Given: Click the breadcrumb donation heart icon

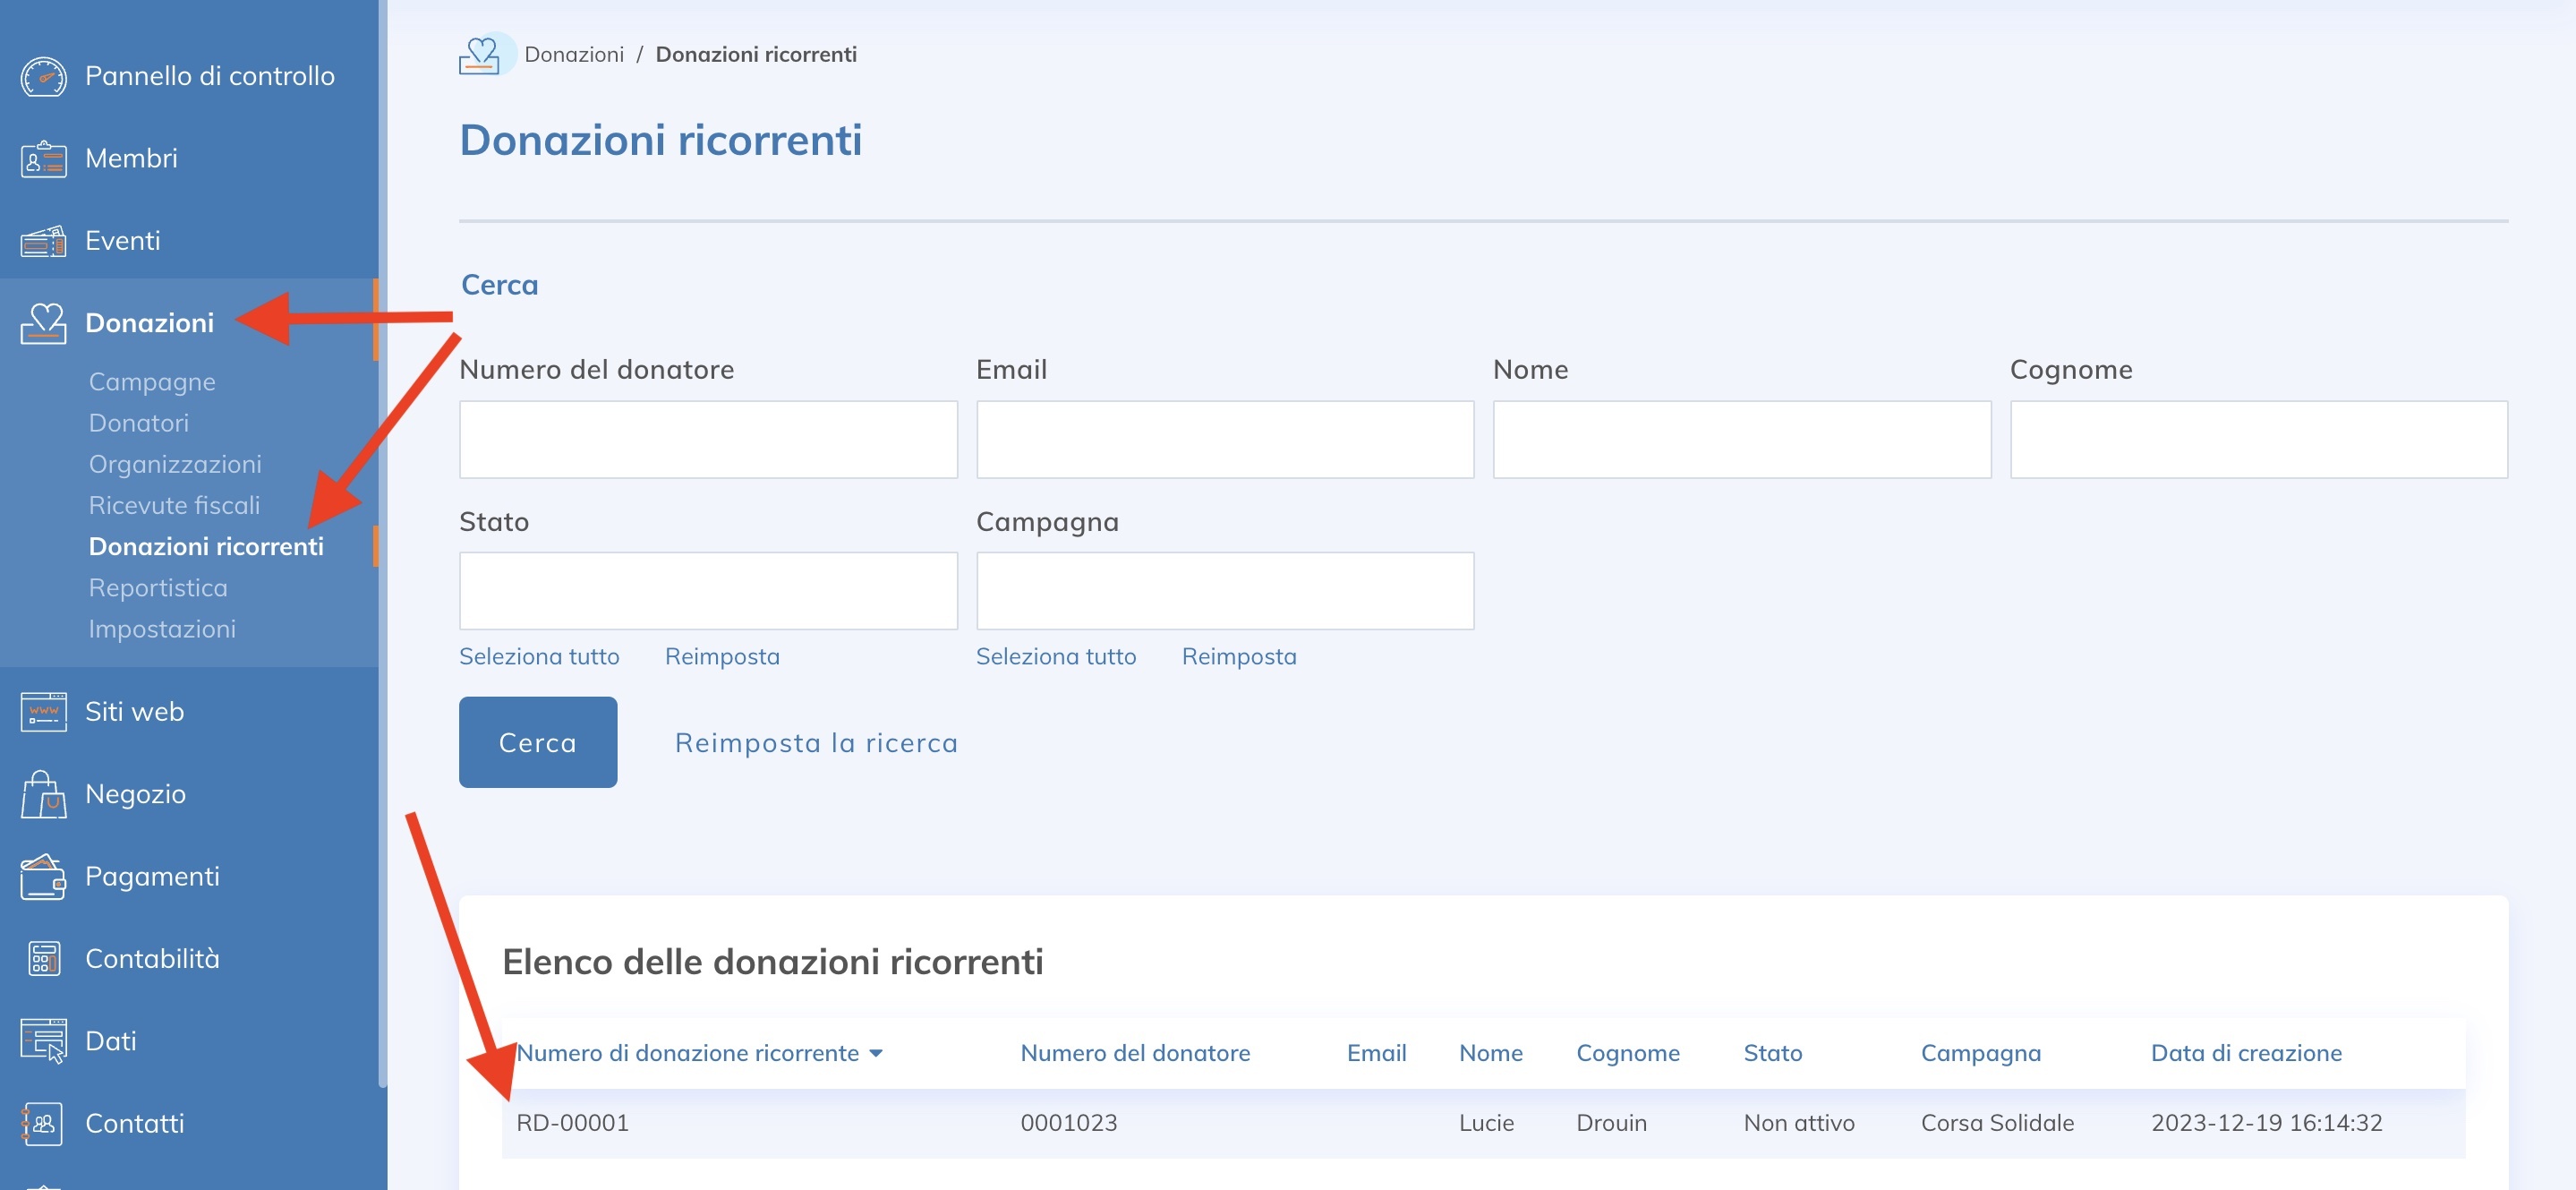Looking at the screenshot, I should [480, 55].
